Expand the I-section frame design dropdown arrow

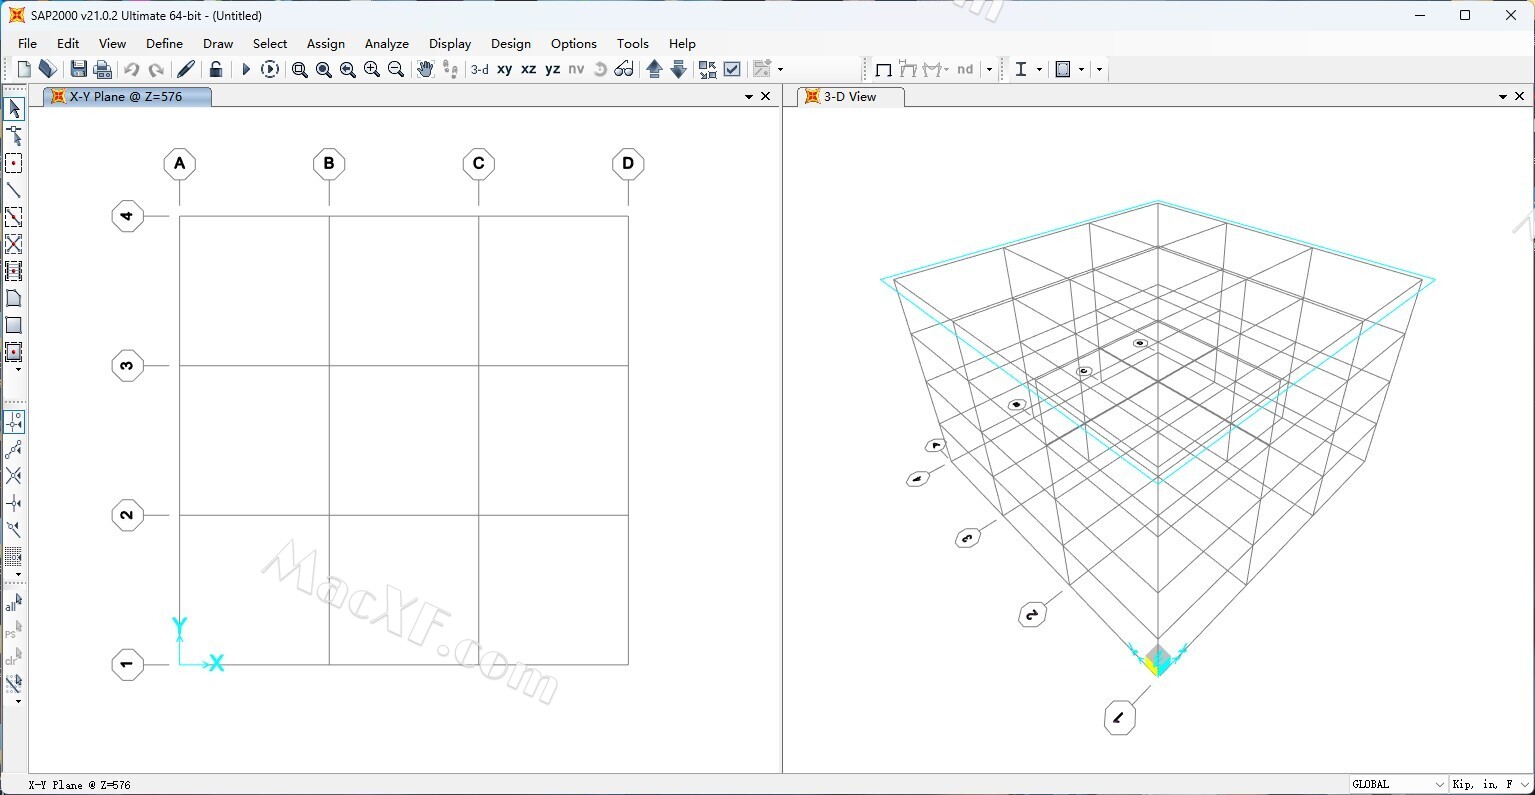coord(1039,69)
